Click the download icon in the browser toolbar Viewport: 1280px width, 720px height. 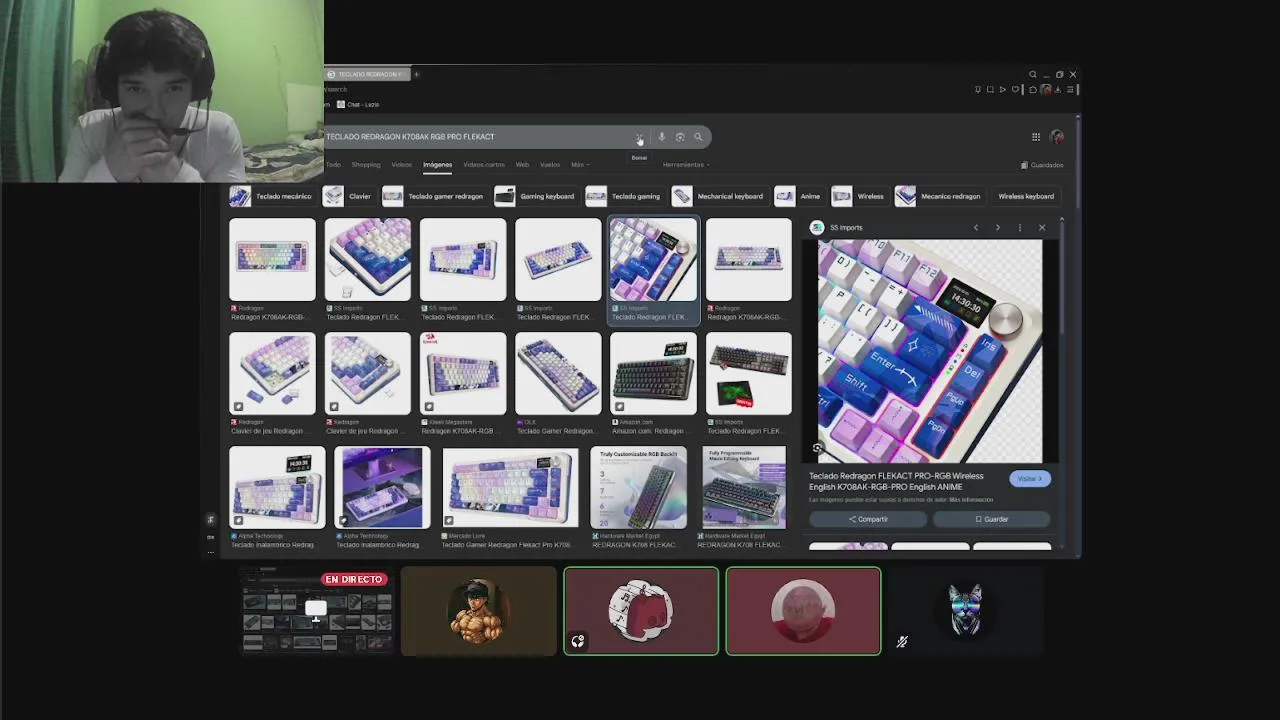click(1058, 90)
